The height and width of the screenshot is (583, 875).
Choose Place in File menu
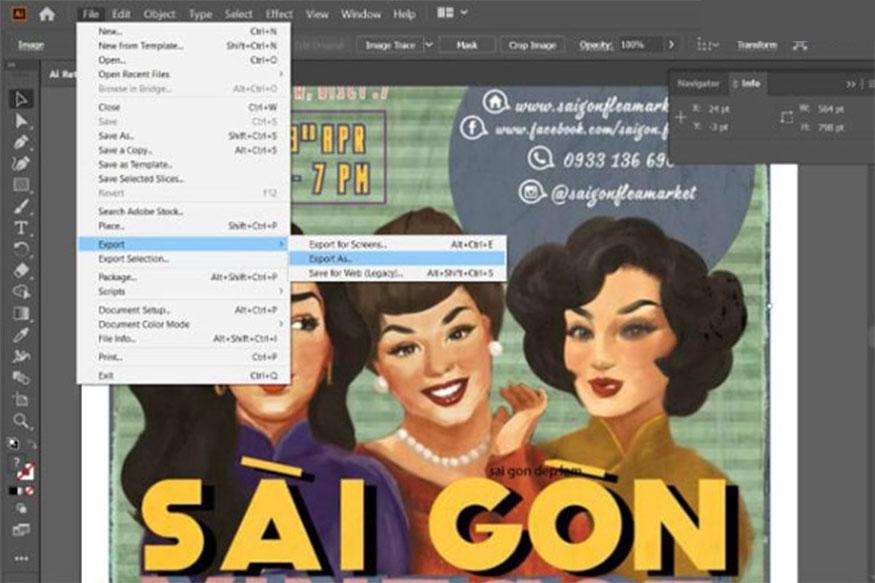[x=183, y=226]
